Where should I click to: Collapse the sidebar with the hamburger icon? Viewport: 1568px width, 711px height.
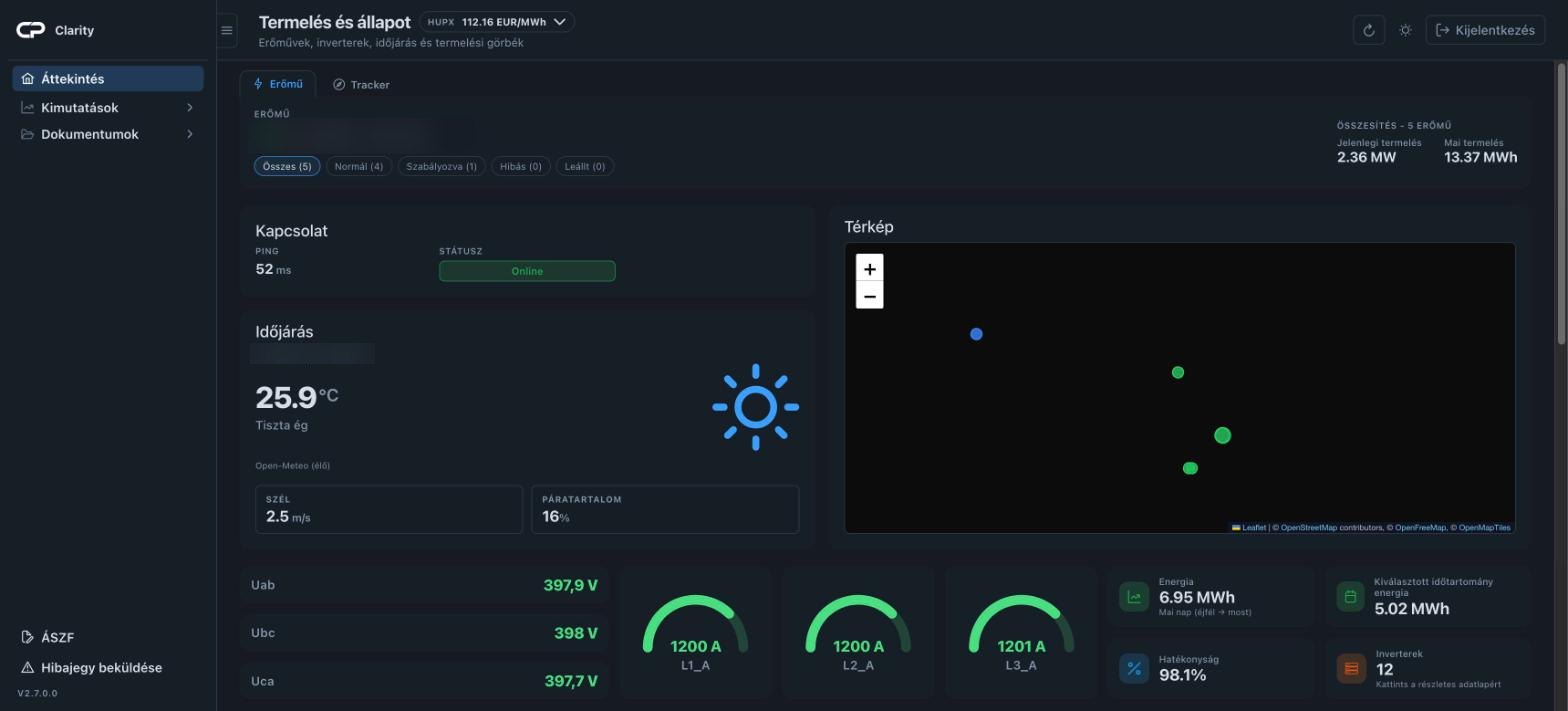[227, 30]
